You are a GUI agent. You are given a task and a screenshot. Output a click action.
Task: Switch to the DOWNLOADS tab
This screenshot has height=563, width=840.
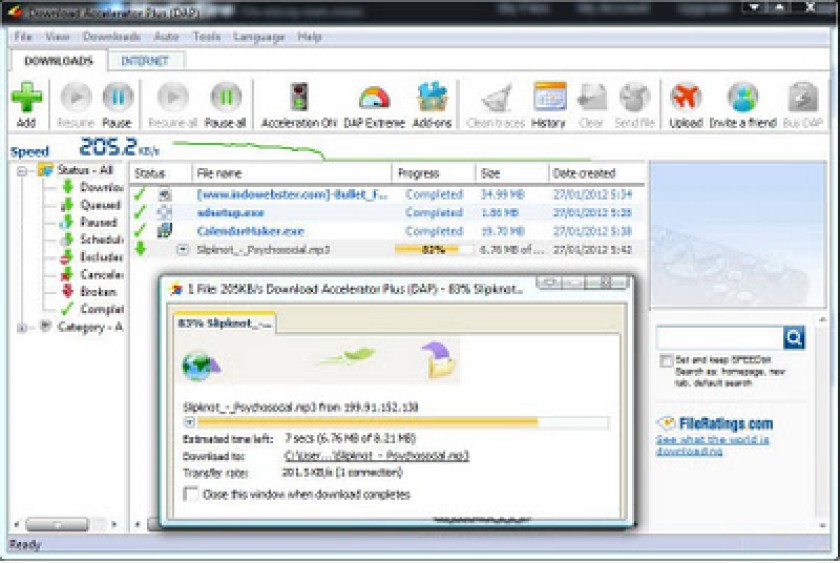coord(58,61)
